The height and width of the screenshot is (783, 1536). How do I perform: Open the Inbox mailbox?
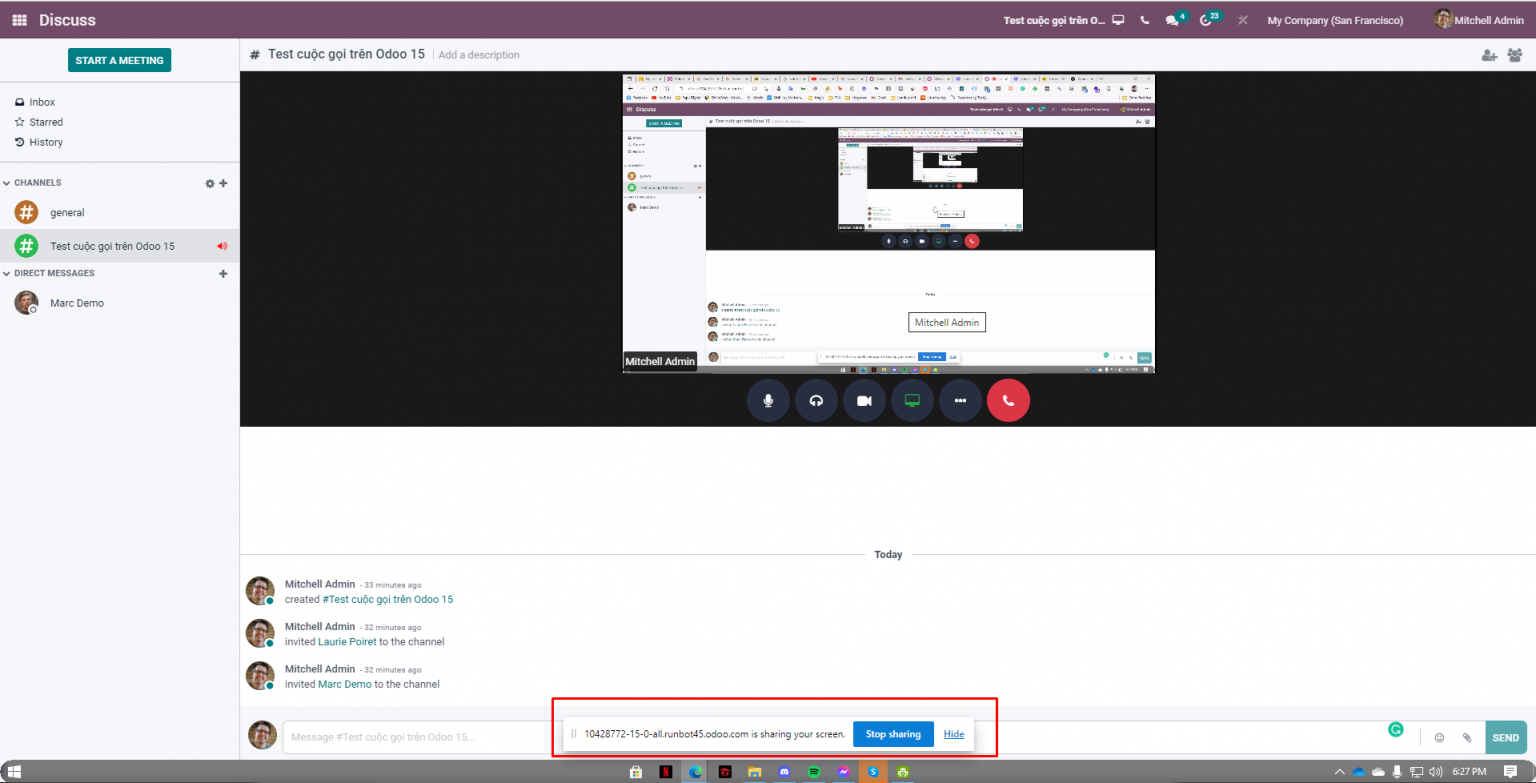tap(42, 102)
